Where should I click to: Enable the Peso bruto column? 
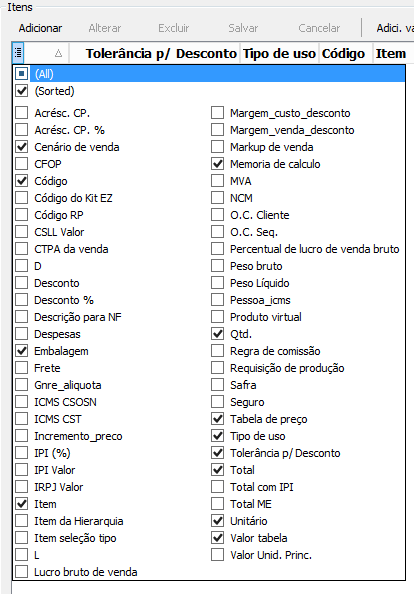[x=217, y=266]
